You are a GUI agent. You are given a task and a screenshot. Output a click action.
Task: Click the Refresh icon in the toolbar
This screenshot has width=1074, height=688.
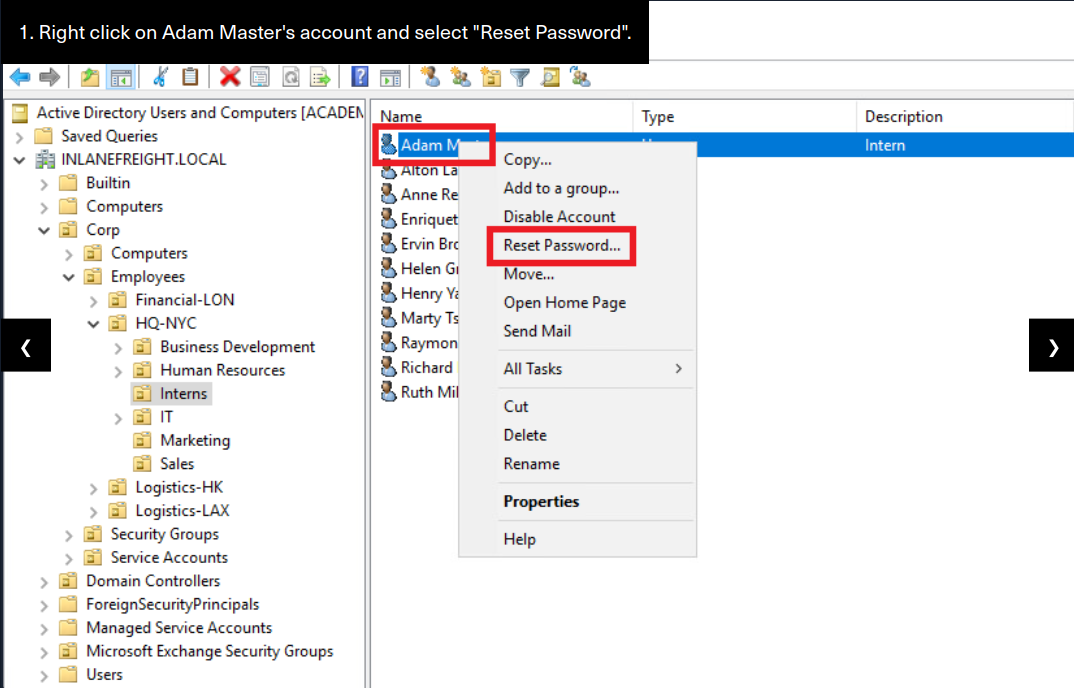coord(290,77)
